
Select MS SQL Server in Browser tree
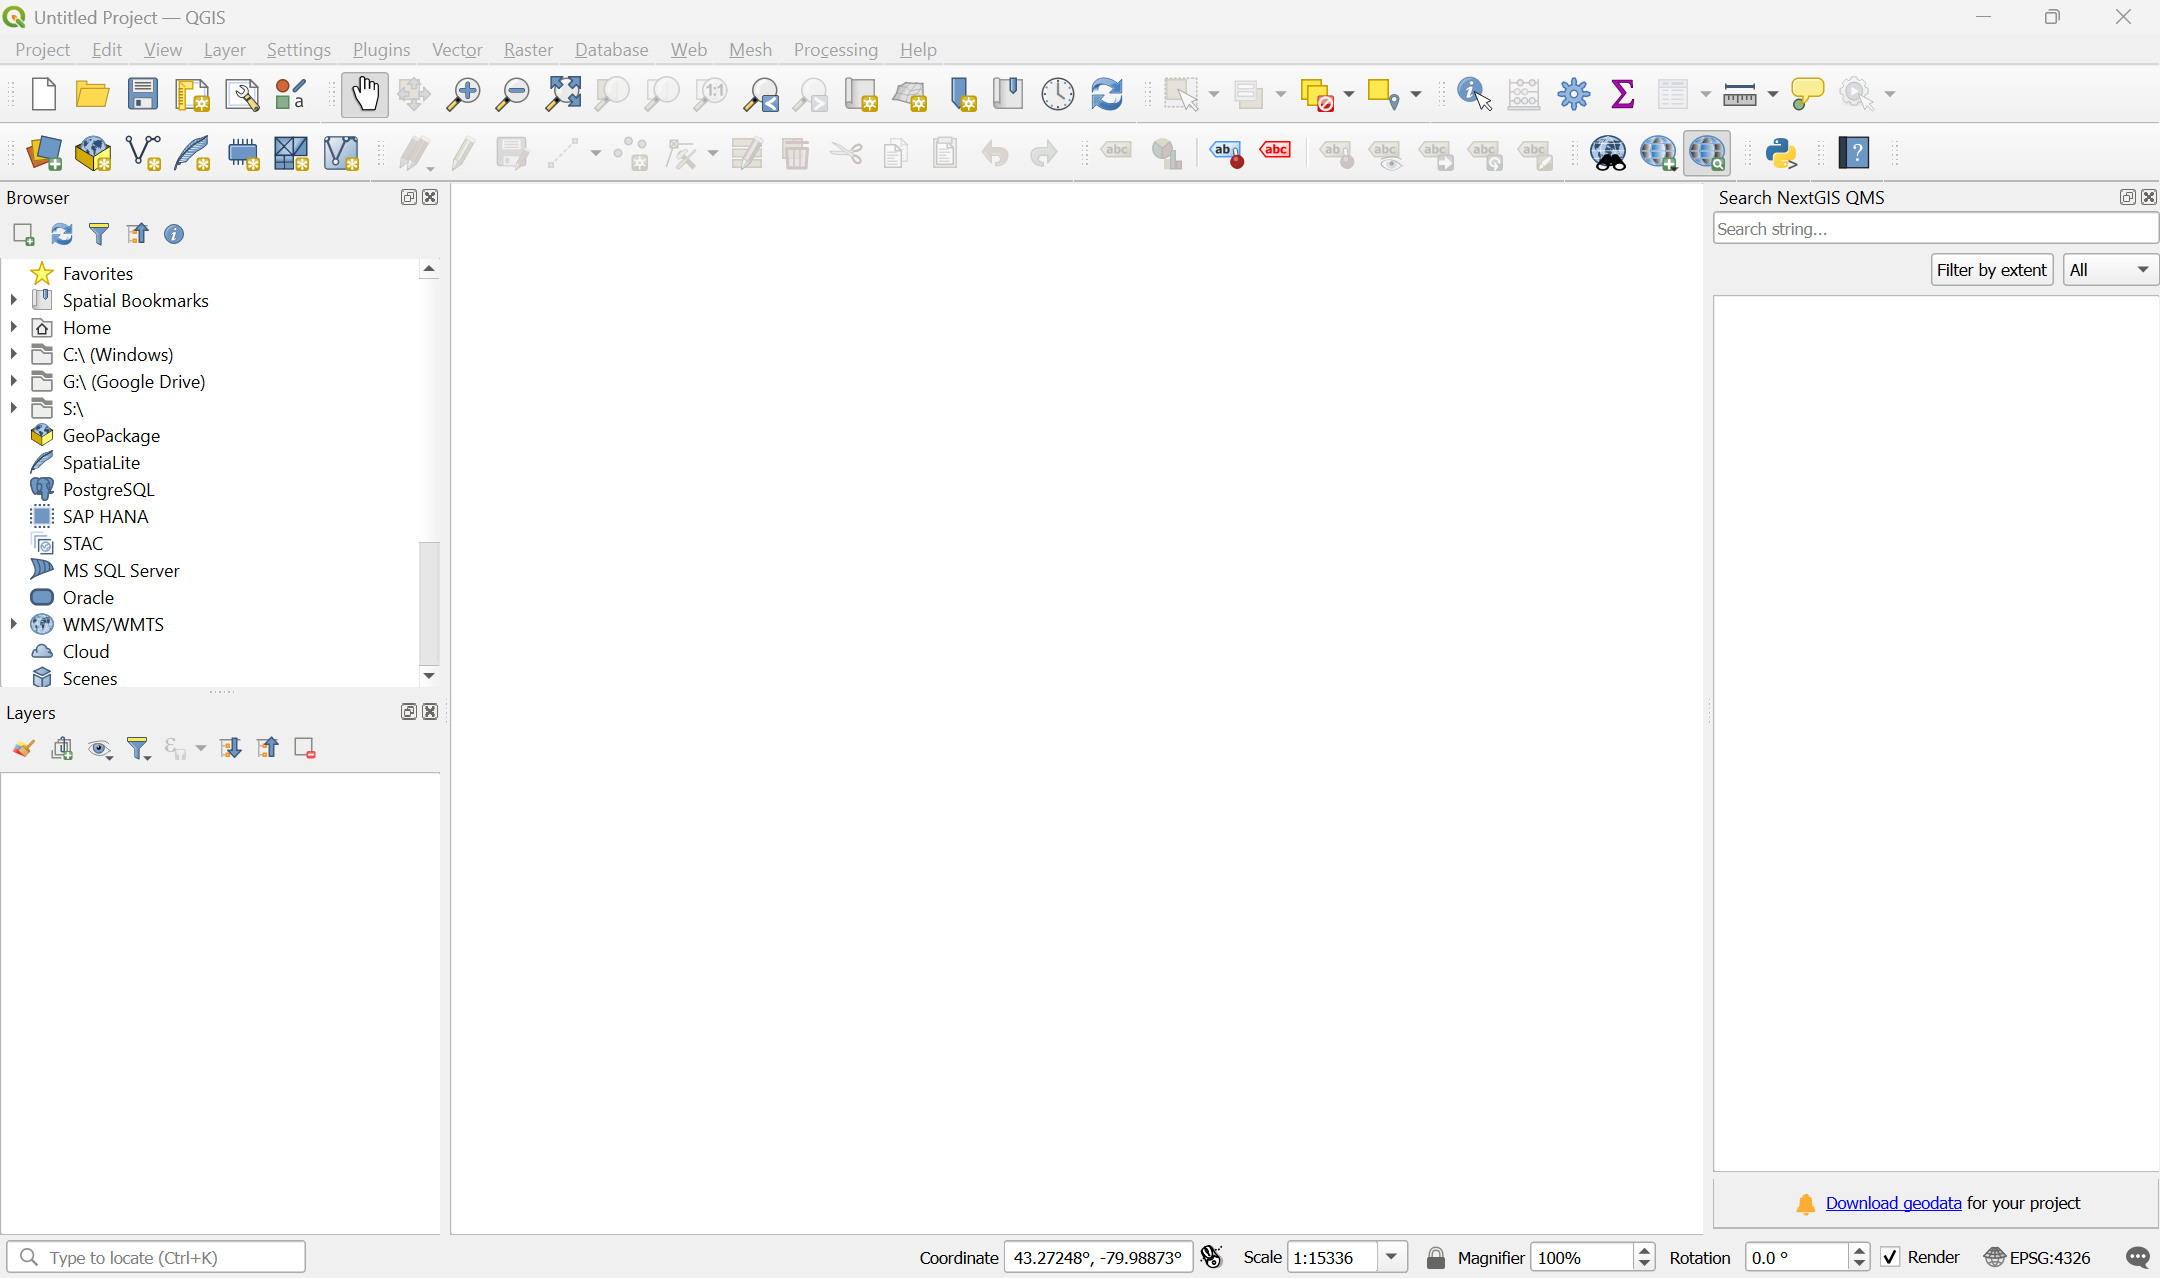click(121, 570)
